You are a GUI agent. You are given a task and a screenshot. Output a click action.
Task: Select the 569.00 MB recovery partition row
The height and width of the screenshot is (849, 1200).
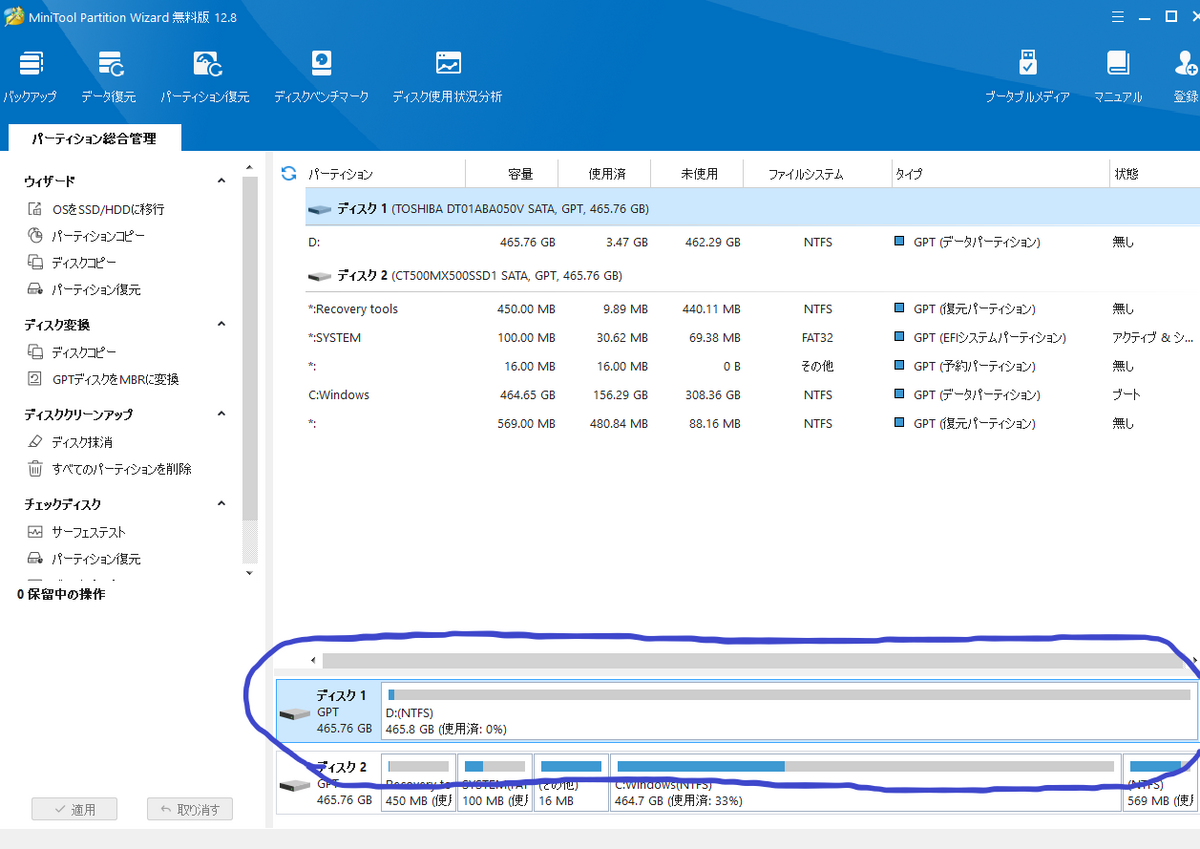pyautogui.click(x=752, y=424)
